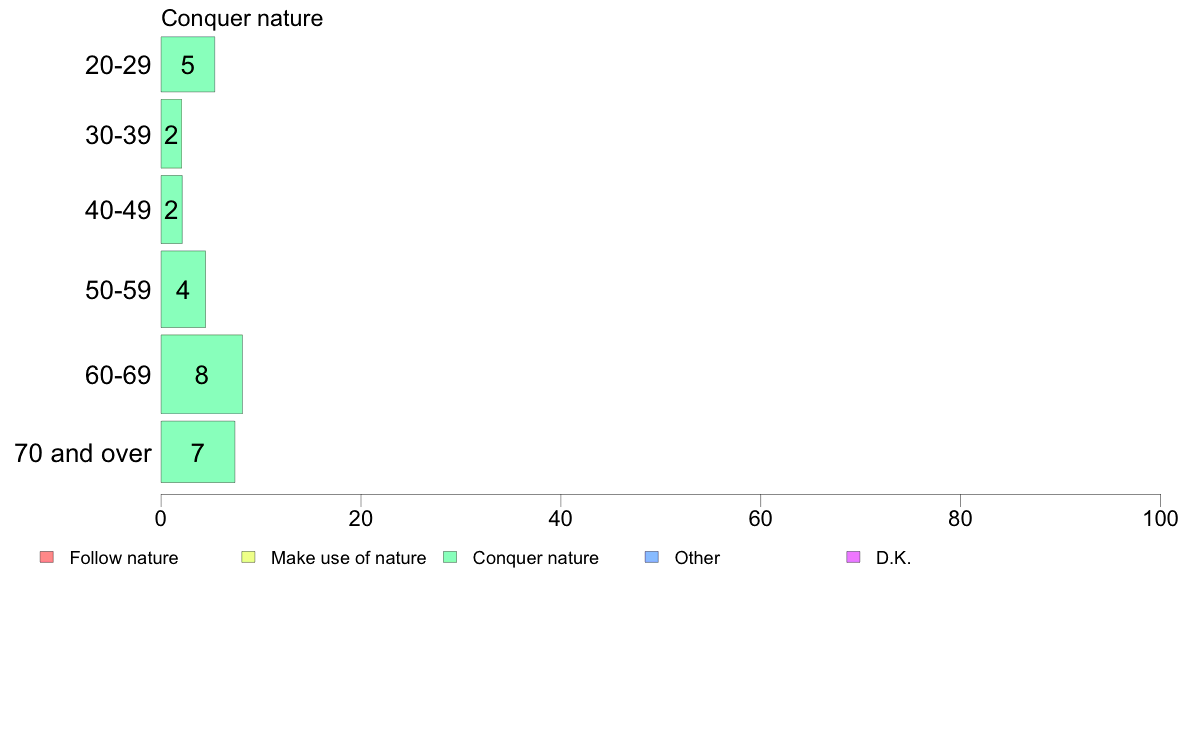Click the 70 and over axis label
This screenshot has height=736, width=1188.
click(x=83, y=453)
